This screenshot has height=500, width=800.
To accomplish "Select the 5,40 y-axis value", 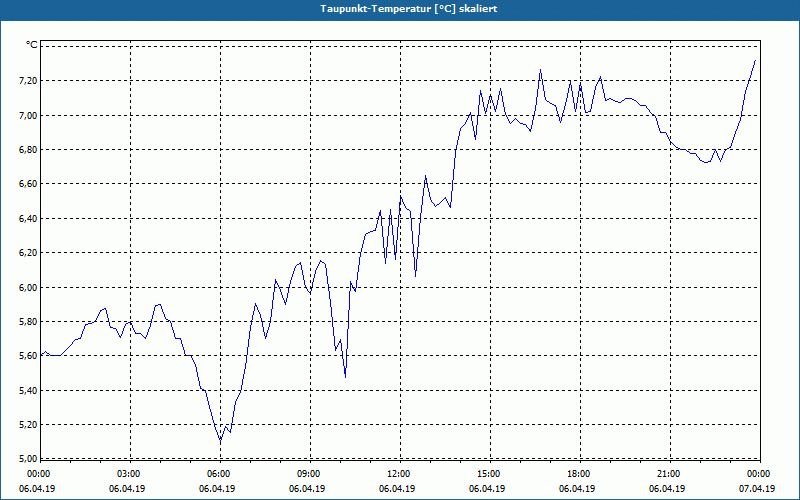I will 28,390.
